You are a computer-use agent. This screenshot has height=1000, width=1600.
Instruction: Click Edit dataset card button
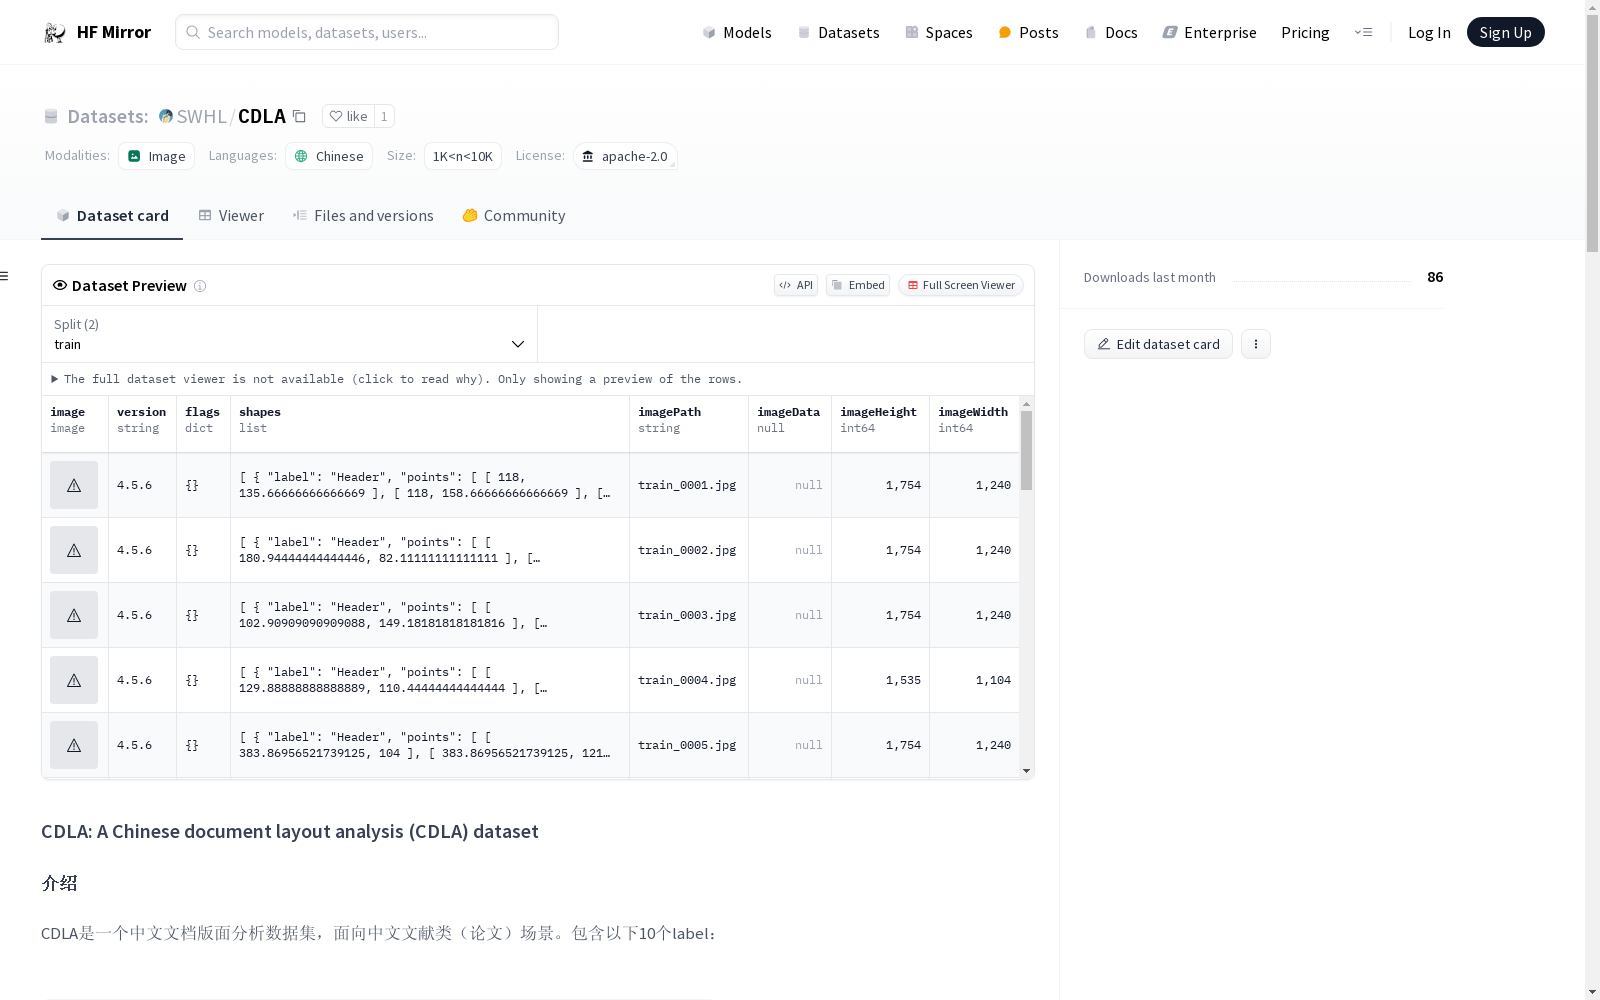tap(1158, 344)
